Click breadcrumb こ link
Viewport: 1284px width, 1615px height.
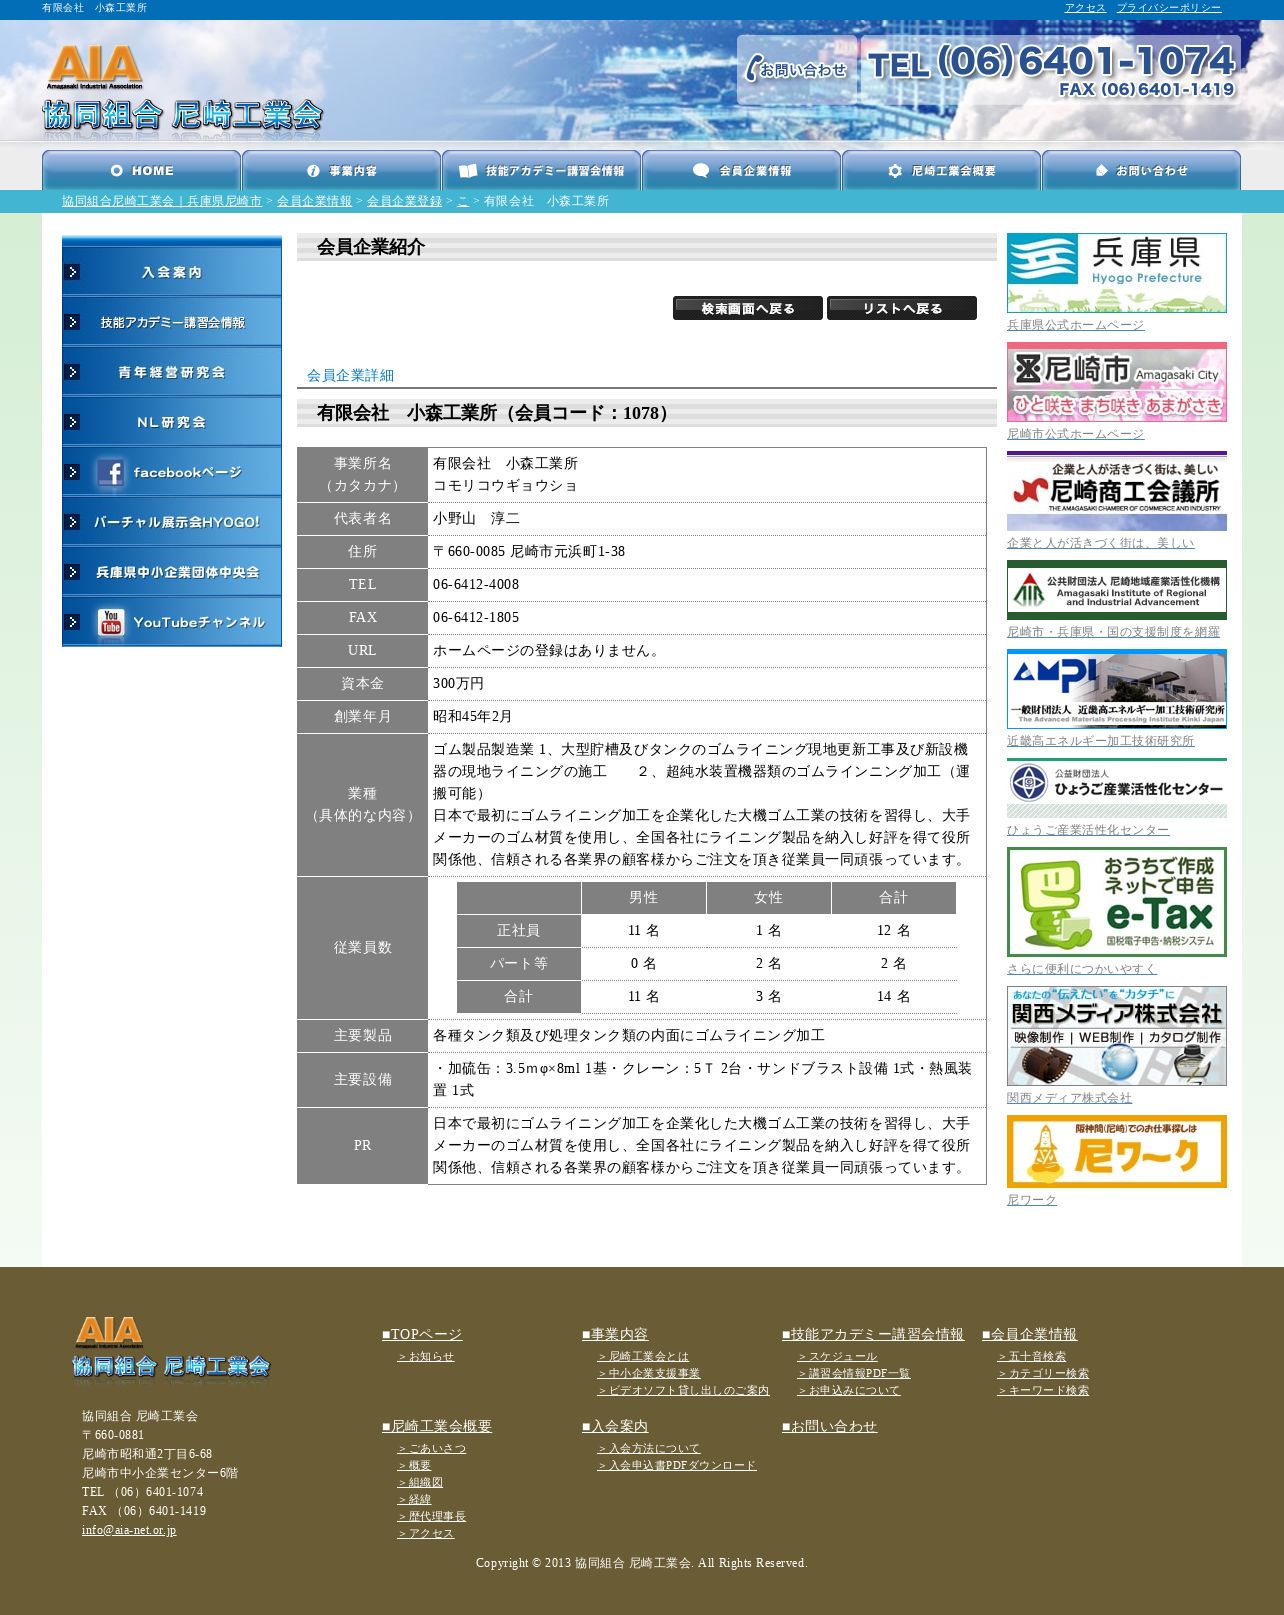(463, 201)
